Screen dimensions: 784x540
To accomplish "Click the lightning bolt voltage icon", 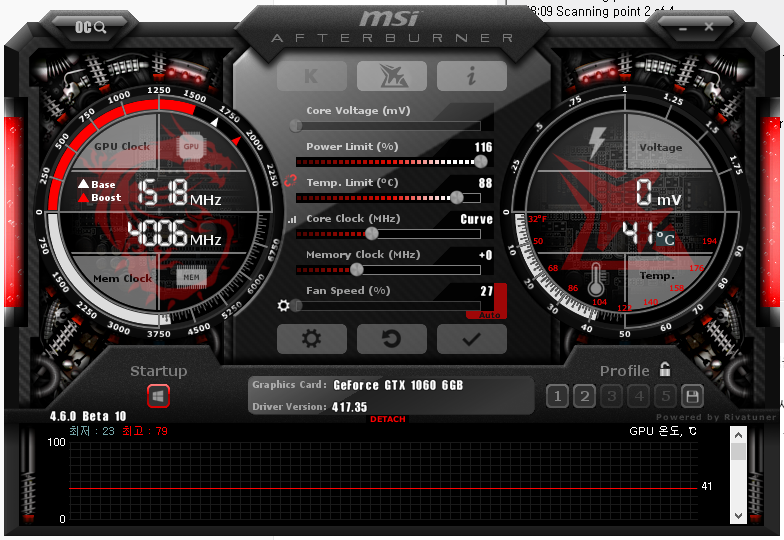I will pyautogui.click(x=597, y=143).
